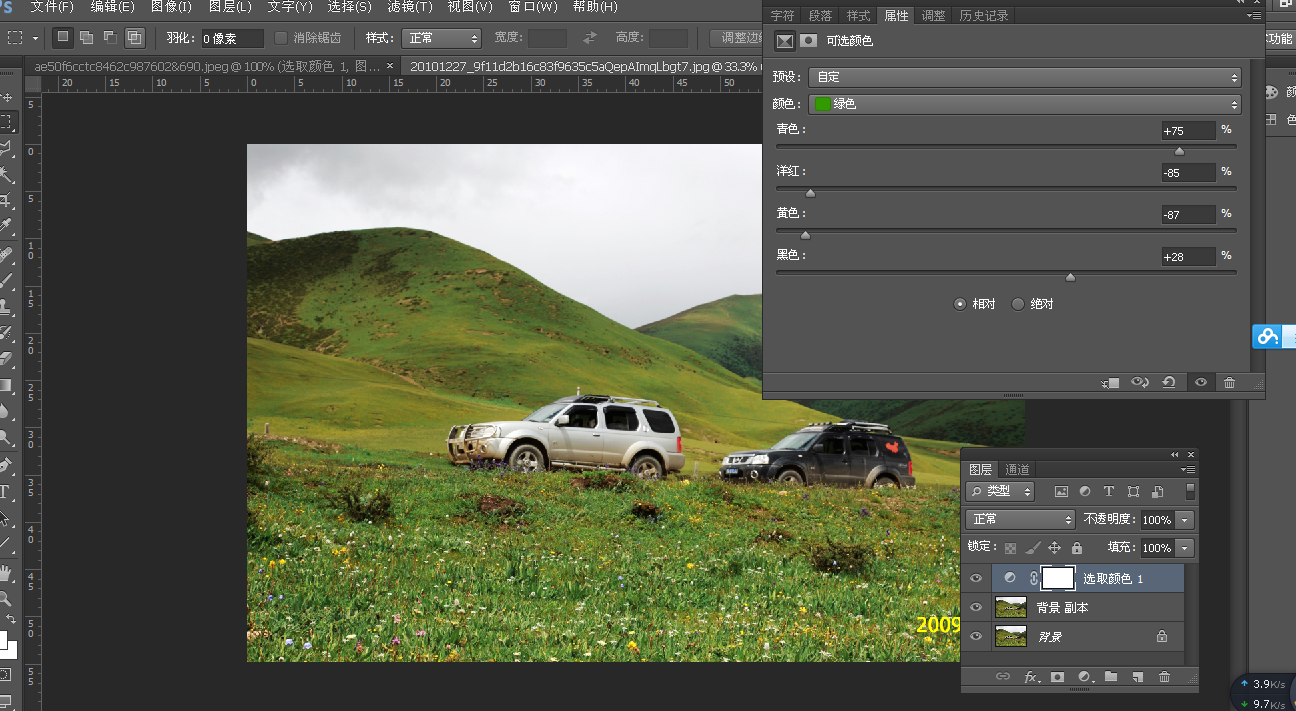1296x711 pixels.
Task: Select the Magic Wand tool
Action: (6, 175)
